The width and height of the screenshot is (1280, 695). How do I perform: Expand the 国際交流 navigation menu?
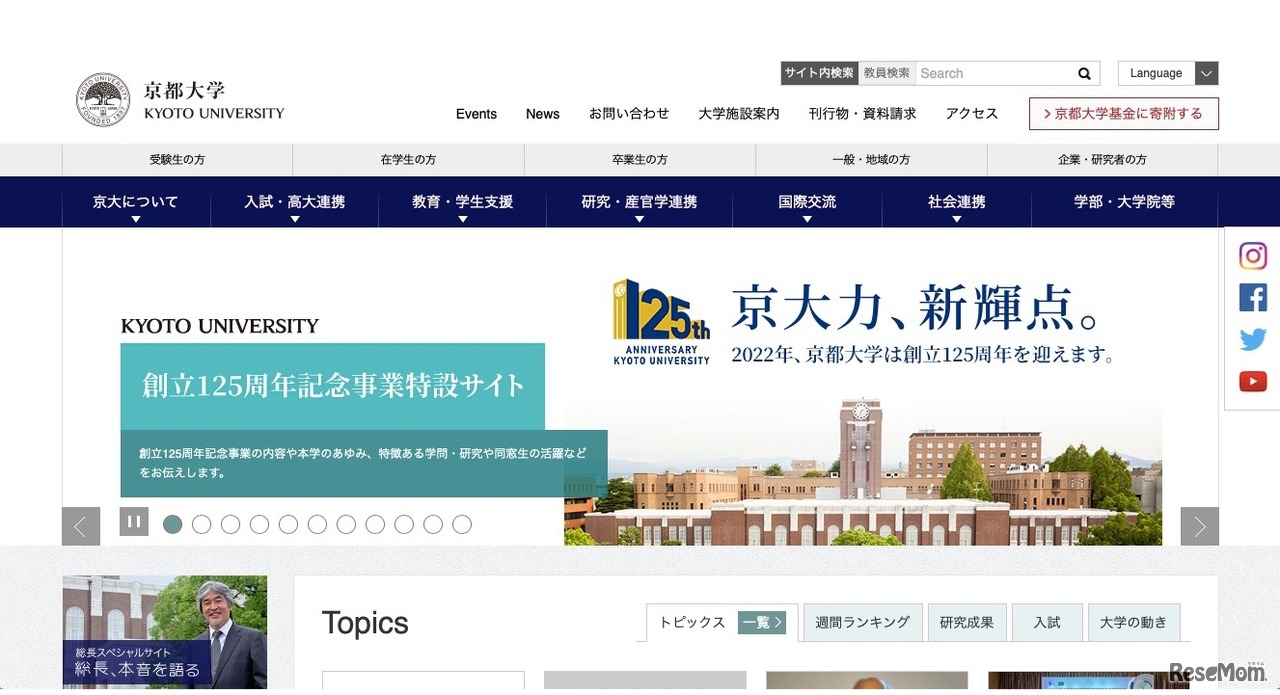[x=806, y=201]
